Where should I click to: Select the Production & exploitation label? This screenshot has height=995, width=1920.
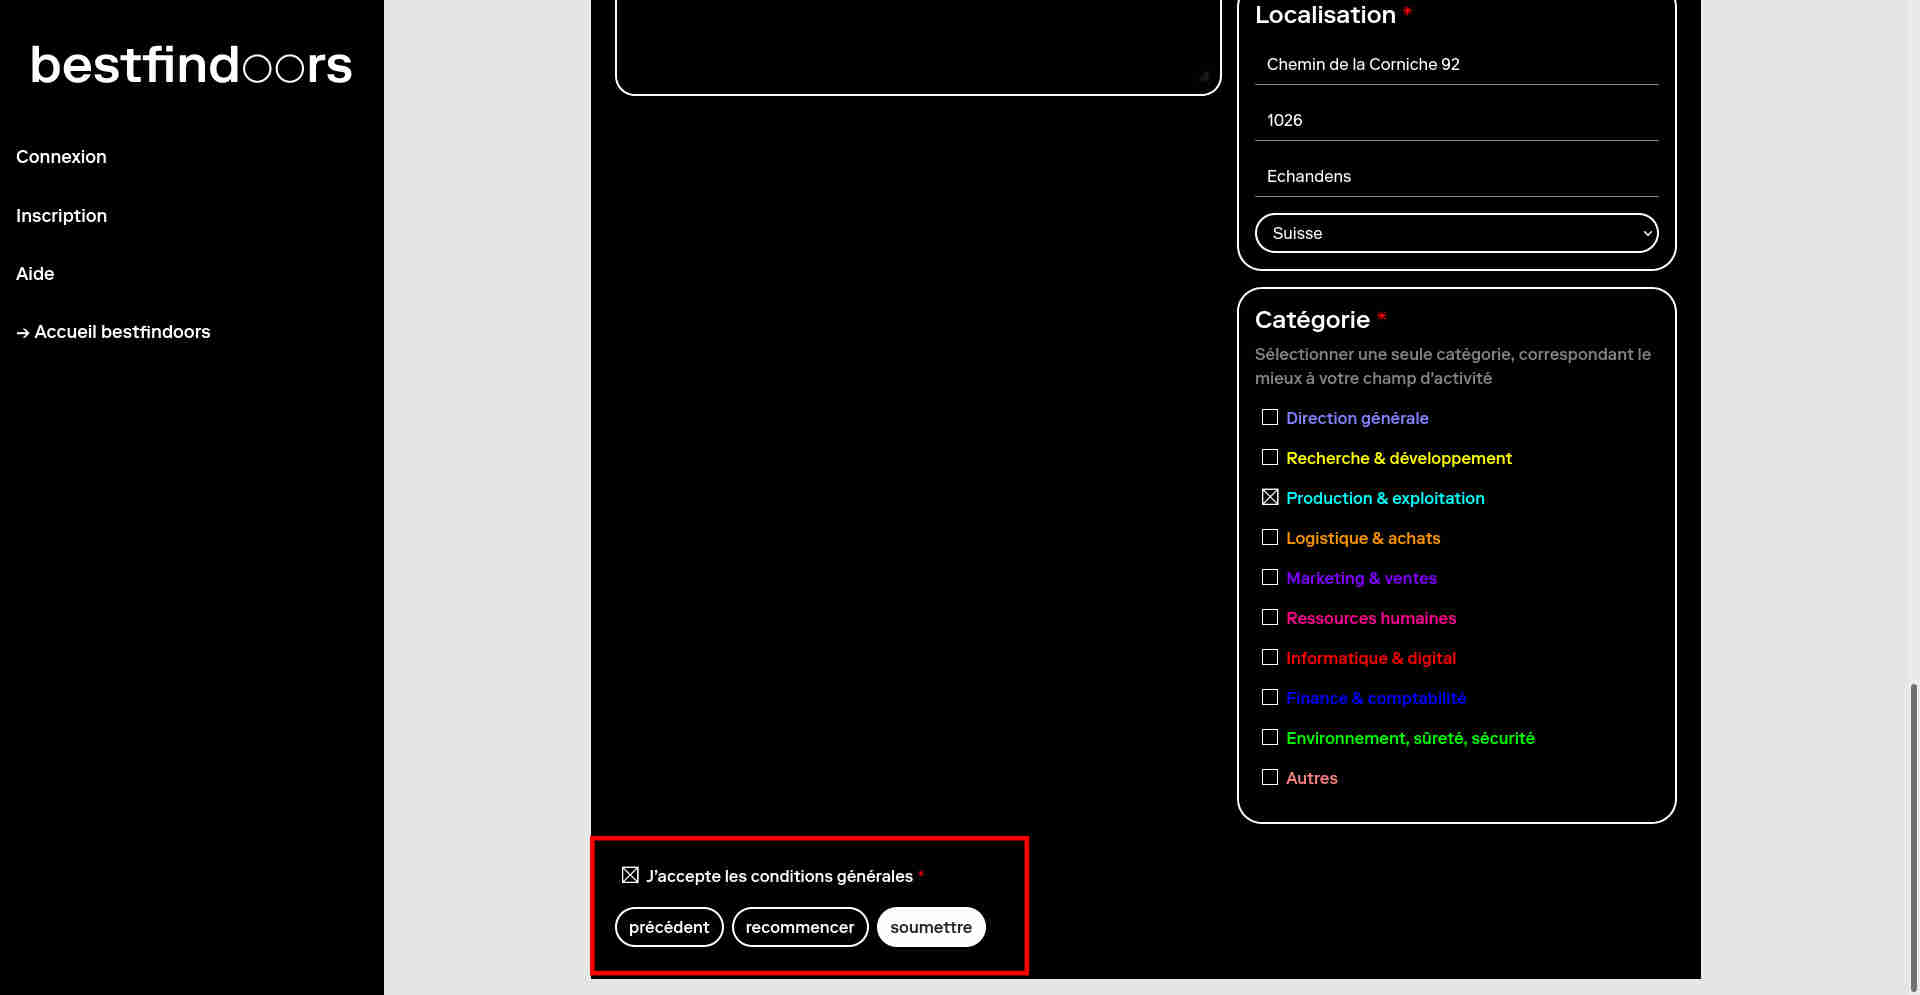pyautogui.click(x=1385, y=498)
